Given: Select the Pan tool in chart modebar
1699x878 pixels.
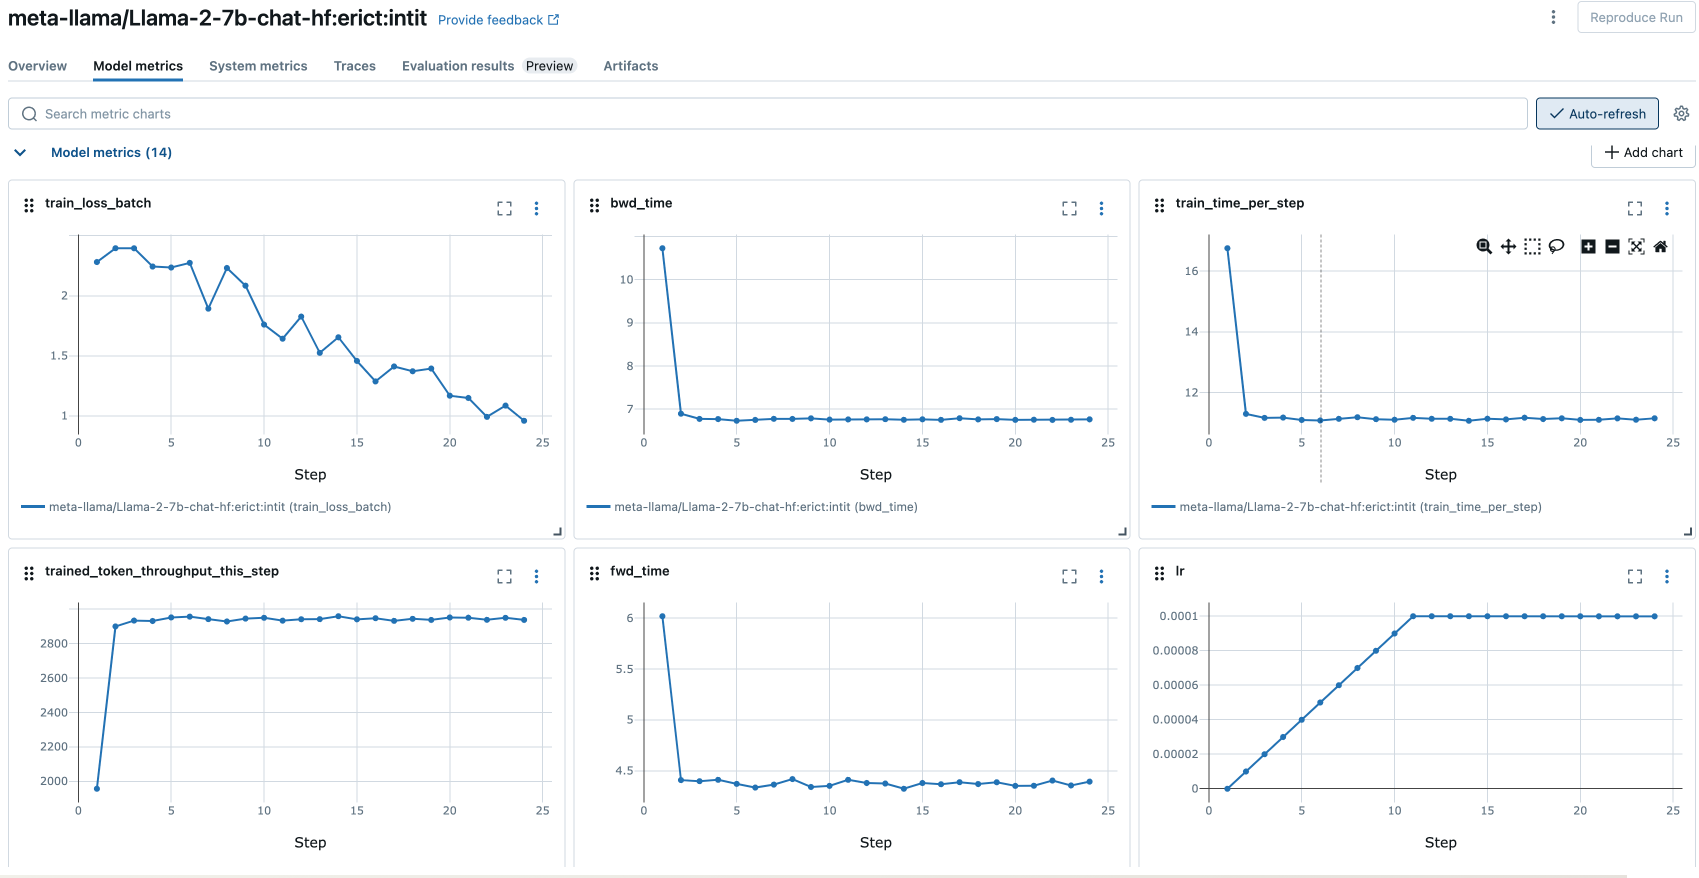Looking at the screenshot, I should (x=1508, y=246).
